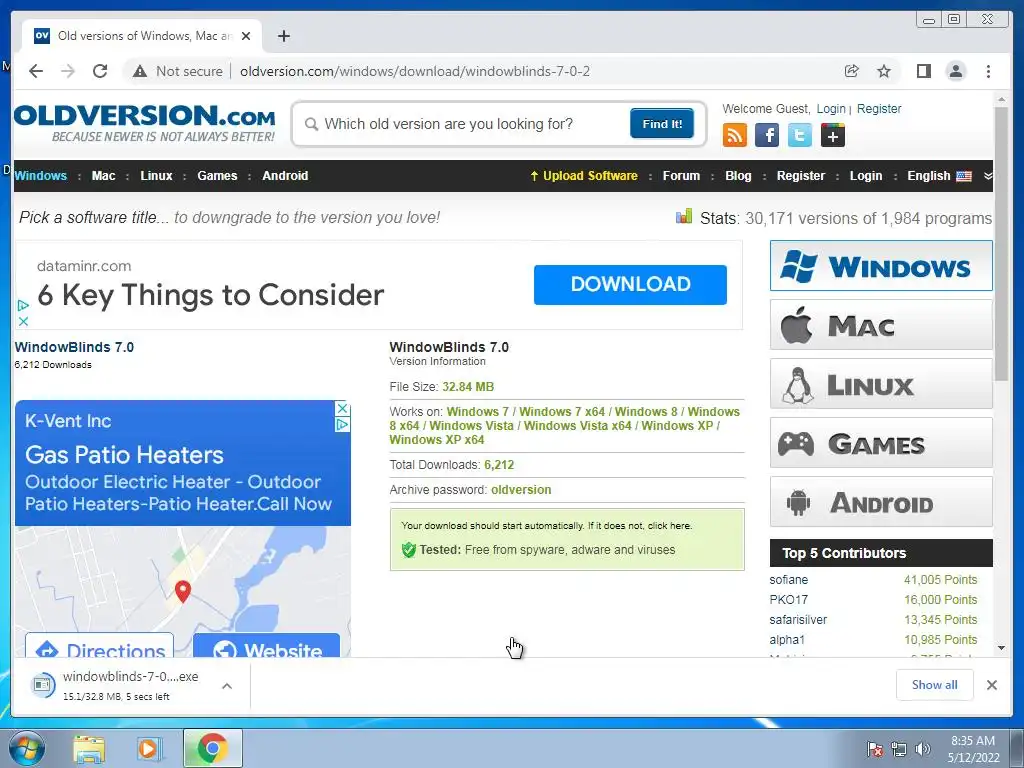Click the windowblinds-7-0 exe download item
The height and width of the screenshot is (768, 1024).
click(114, 685)
